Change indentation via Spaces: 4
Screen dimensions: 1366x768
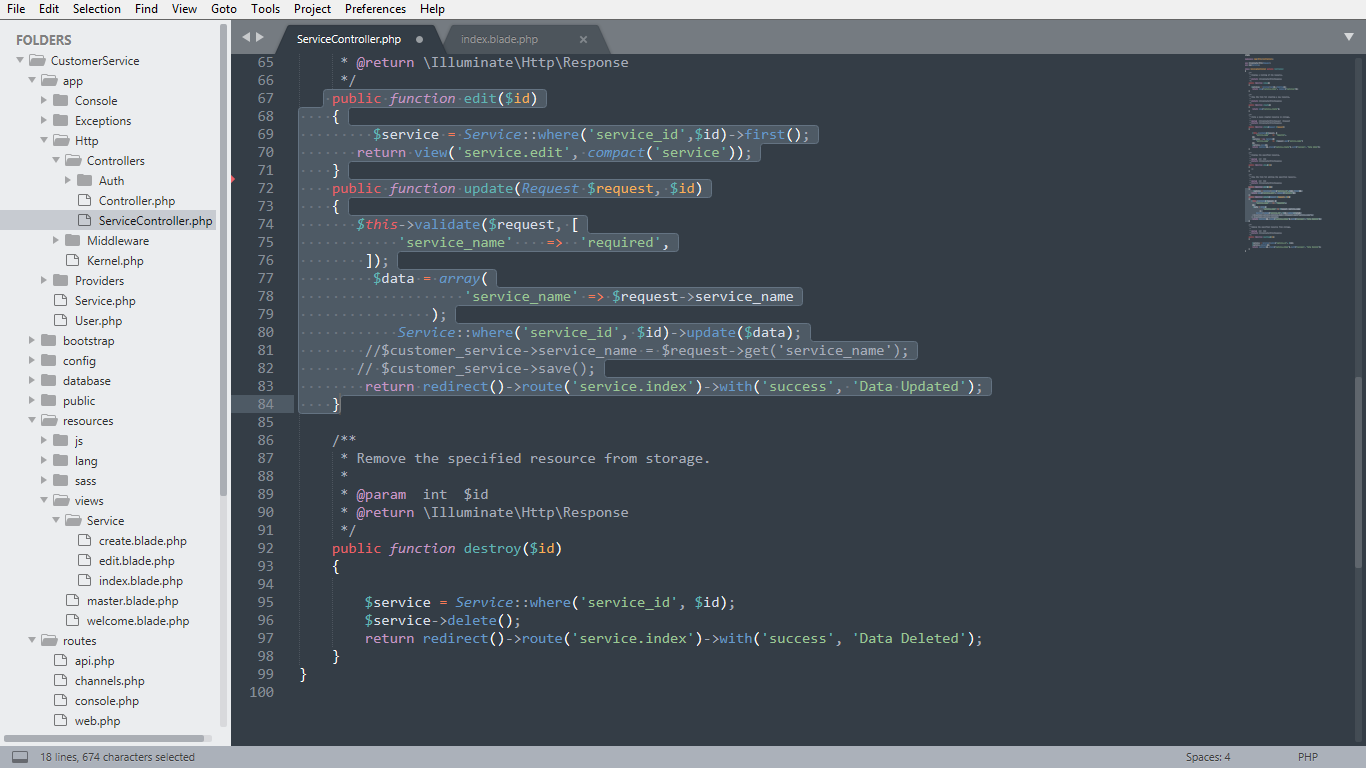[x=1208, y=757]
